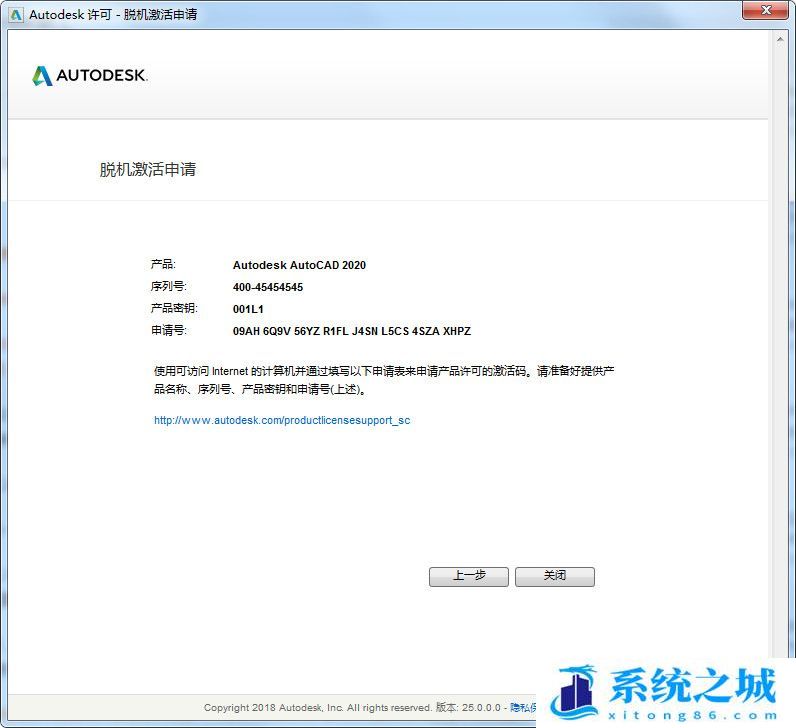This screenshot has height=728, width=796.
Task: Select the product name Autodesk AutoCAD 2020
Action: pyautogui.click(x=299, y=265)
